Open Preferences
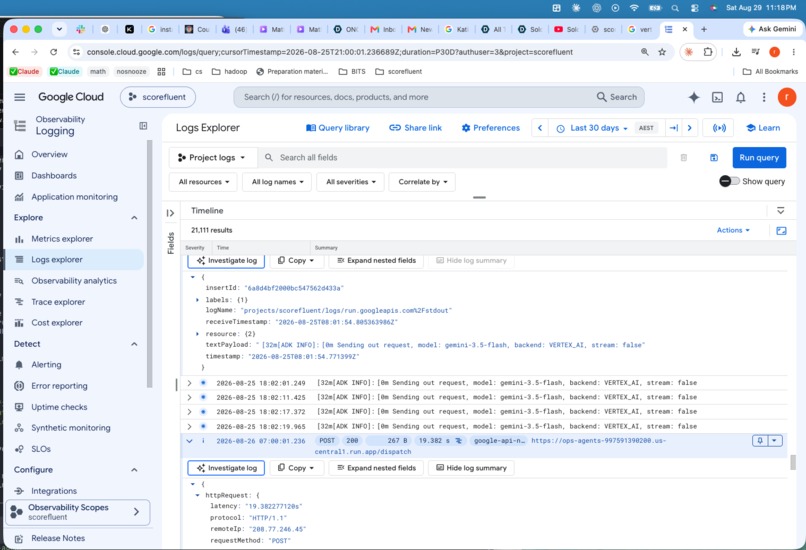Viewport: 806px width, 550px height. [x=490, y=128]
